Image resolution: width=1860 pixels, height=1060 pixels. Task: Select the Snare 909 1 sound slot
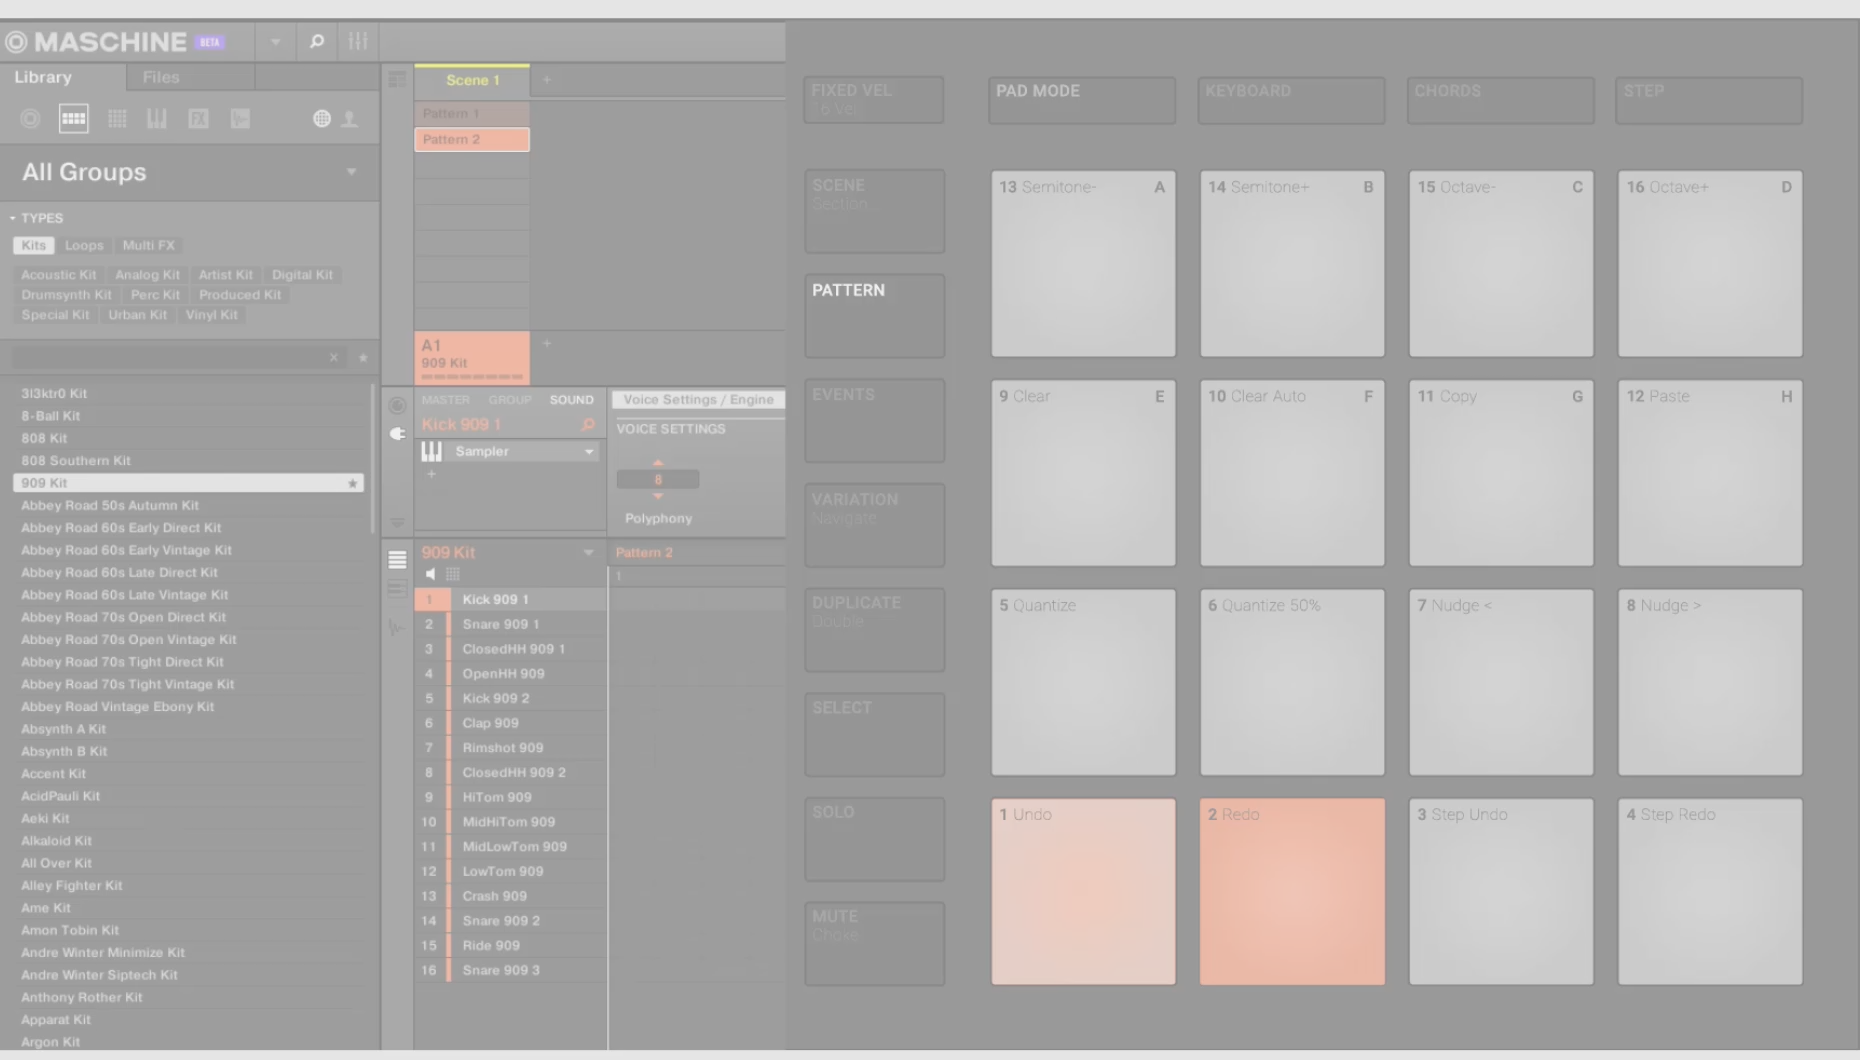[511, 624]
